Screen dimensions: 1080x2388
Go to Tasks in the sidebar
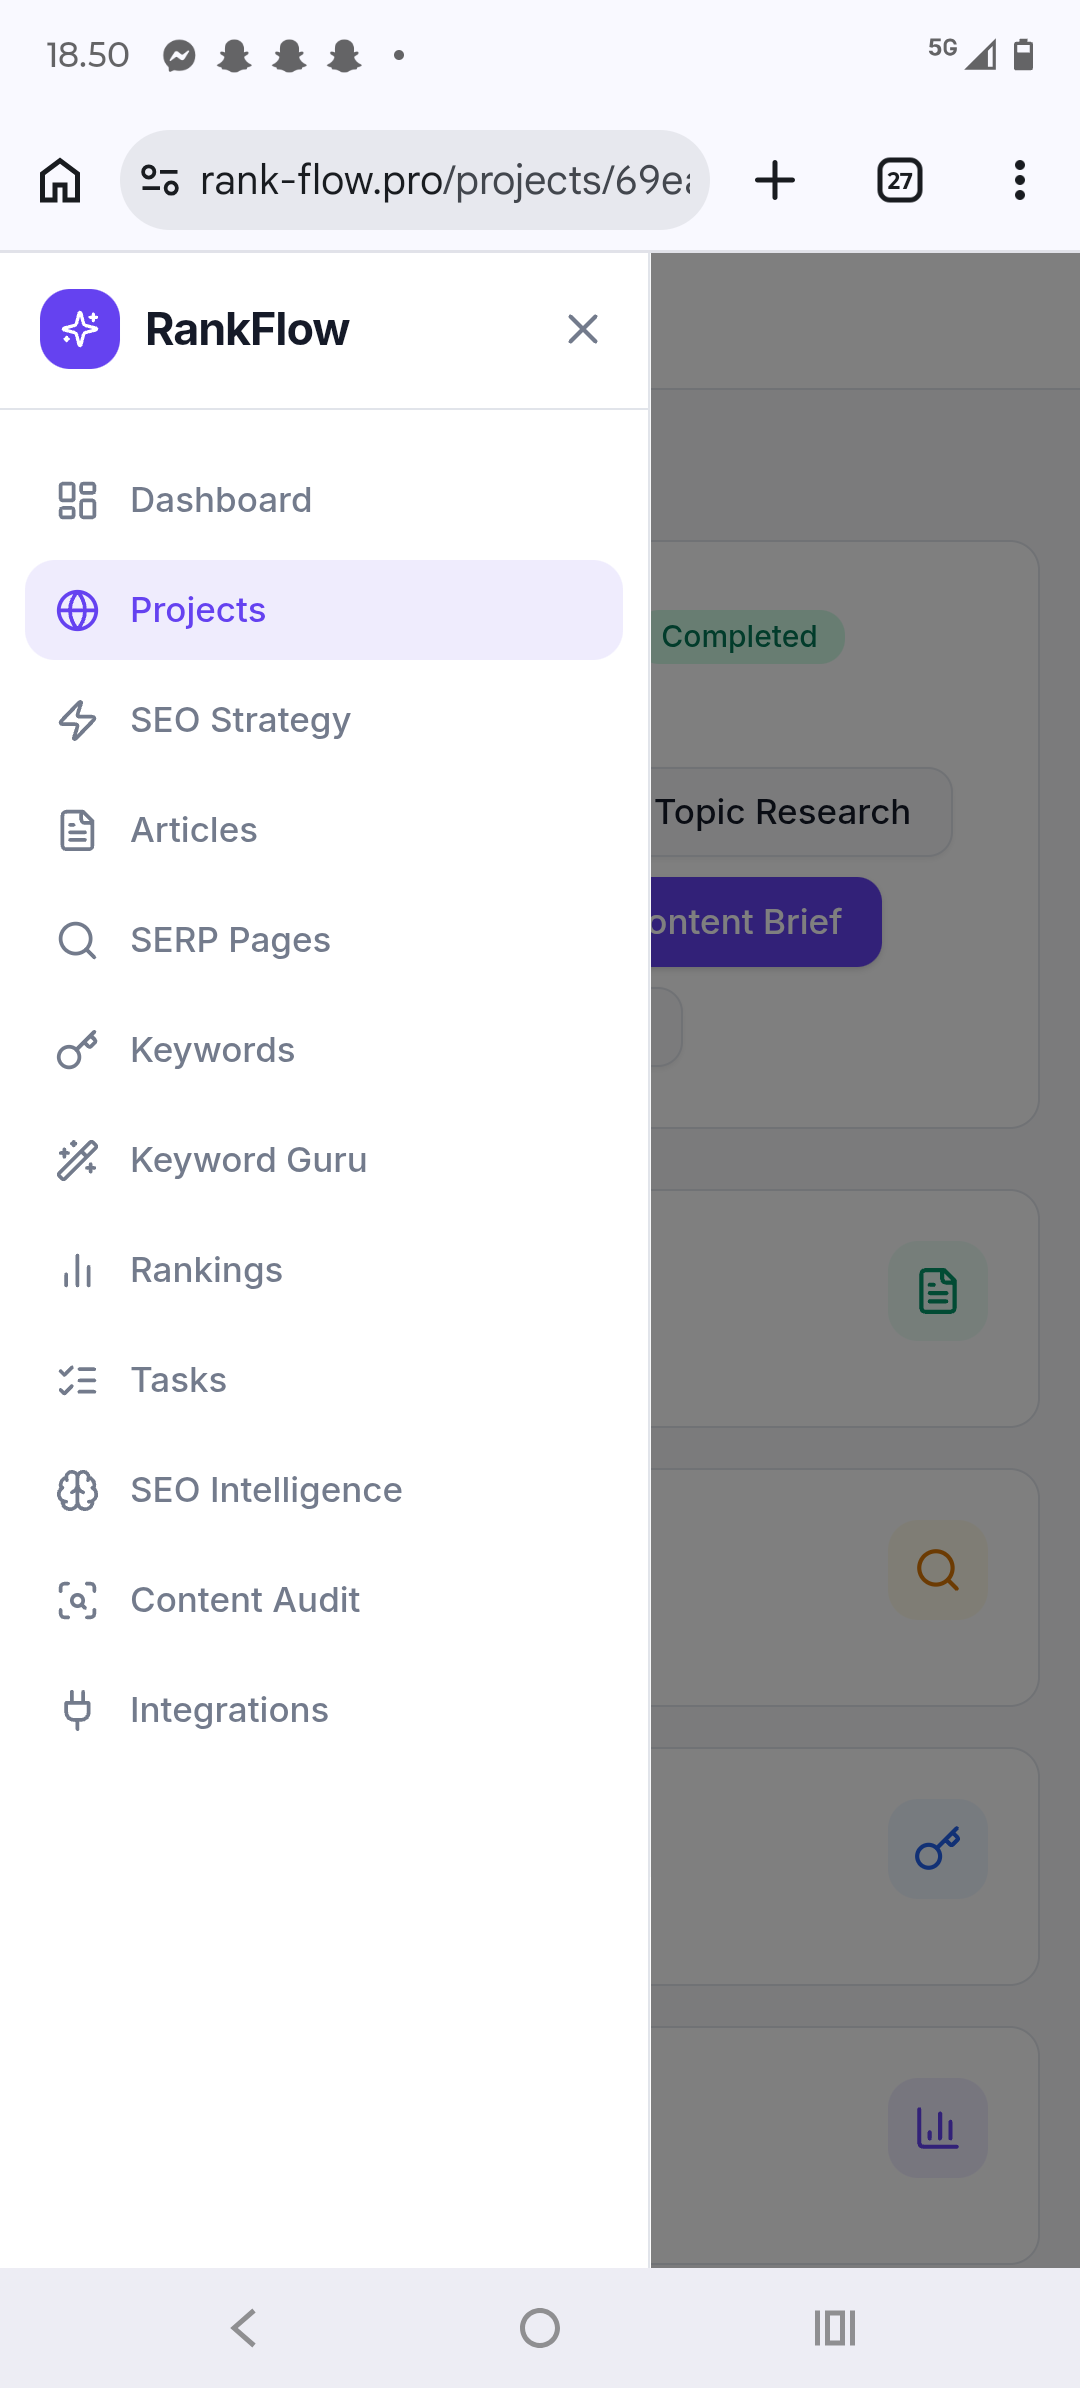pyautogui.click(x=178, y=1380)
